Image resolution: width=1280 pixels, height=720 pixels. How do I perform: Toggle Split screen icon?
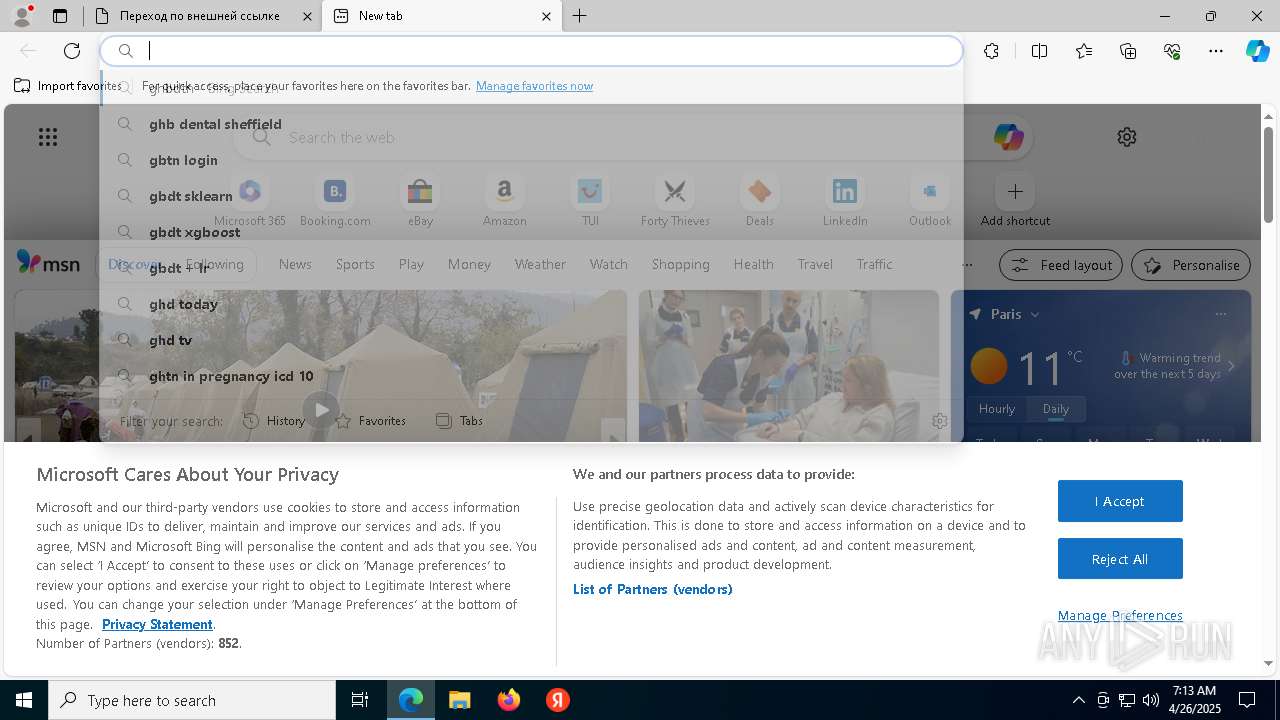coord(1039,51)
